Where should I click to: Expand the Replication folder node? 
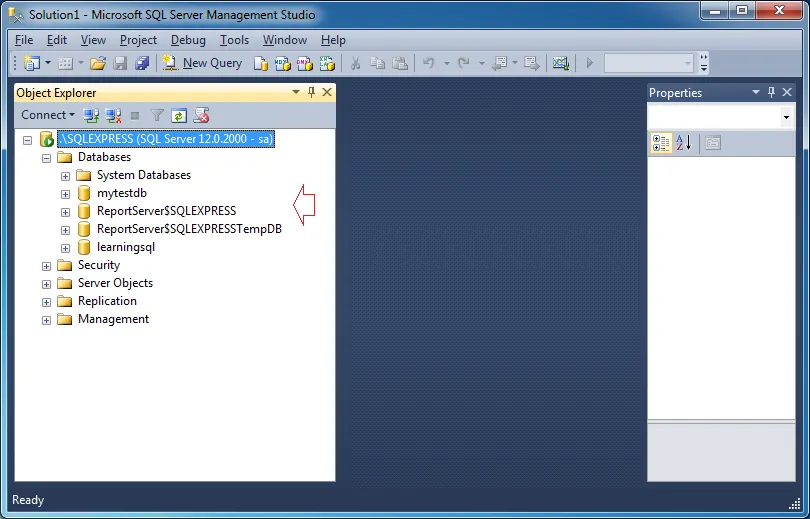pos(46,302)
